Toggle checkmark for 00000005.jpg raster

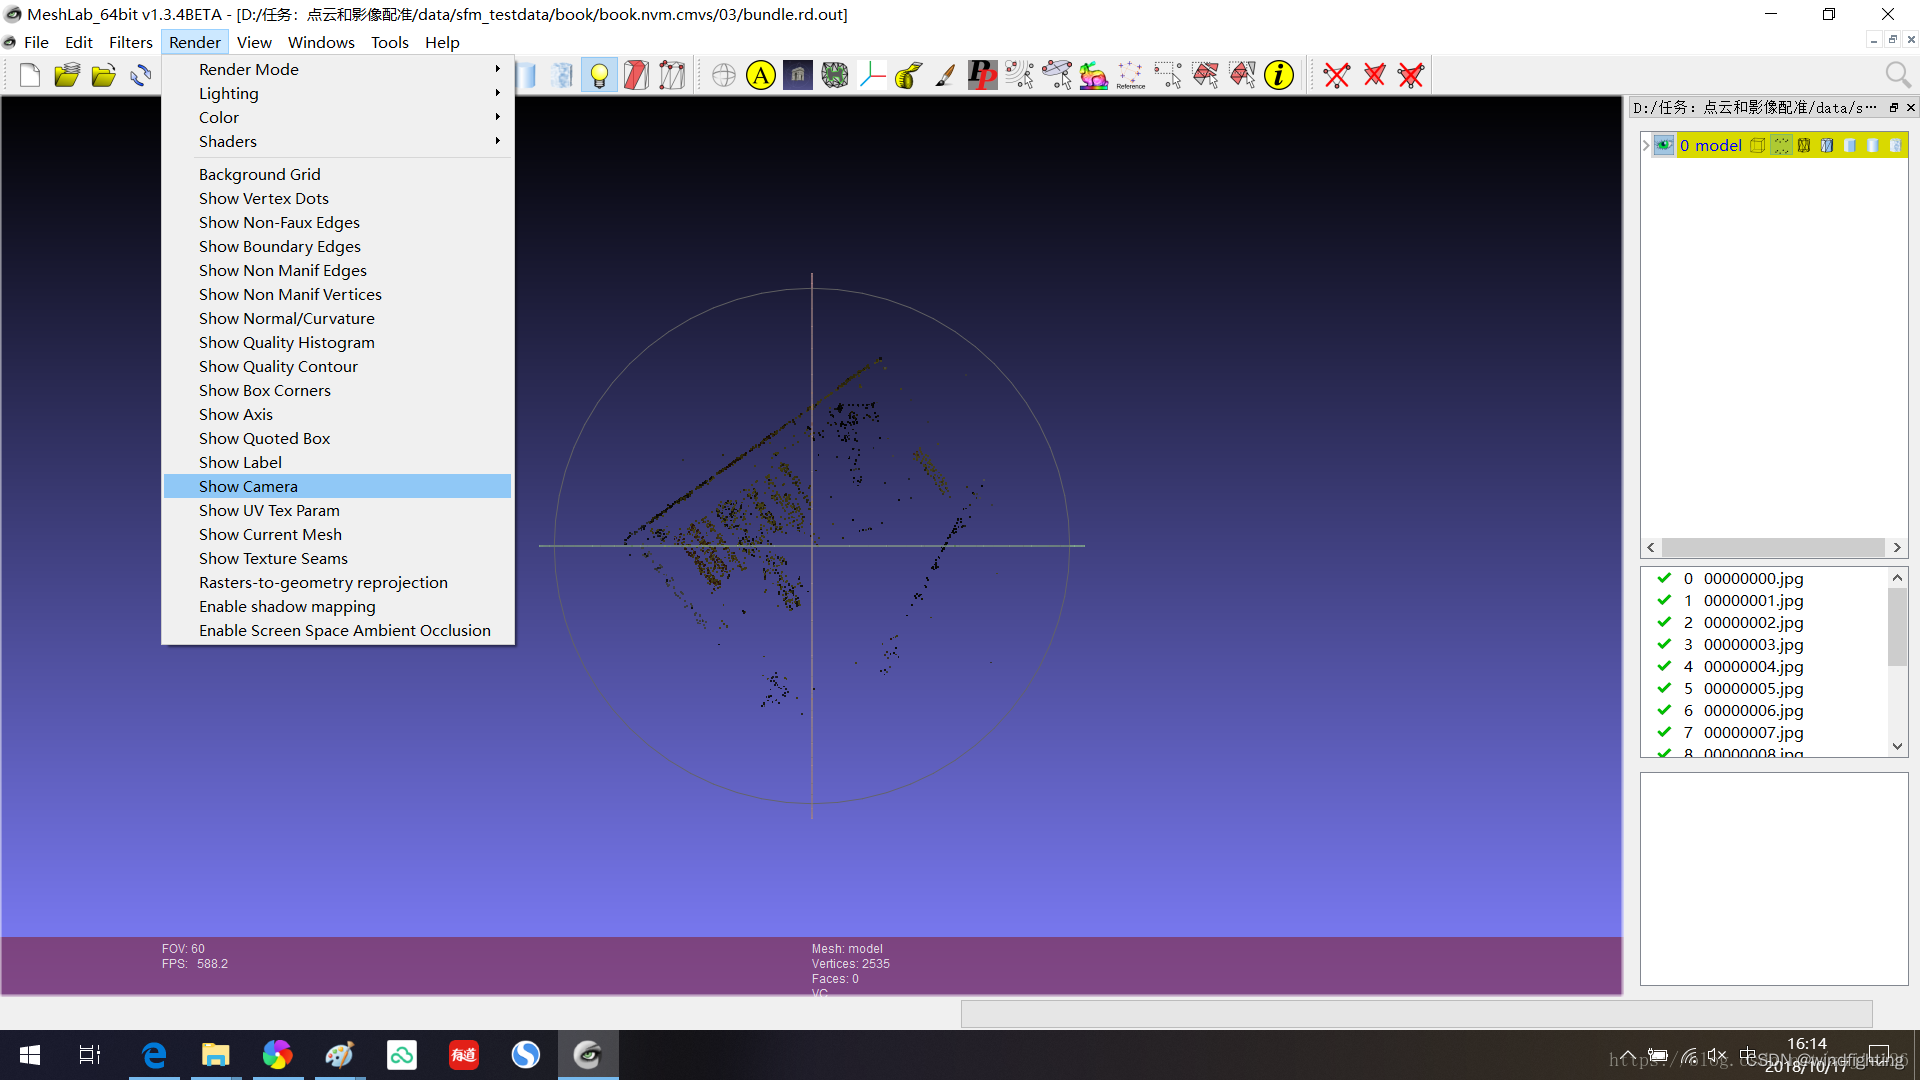click(1664, 688)
